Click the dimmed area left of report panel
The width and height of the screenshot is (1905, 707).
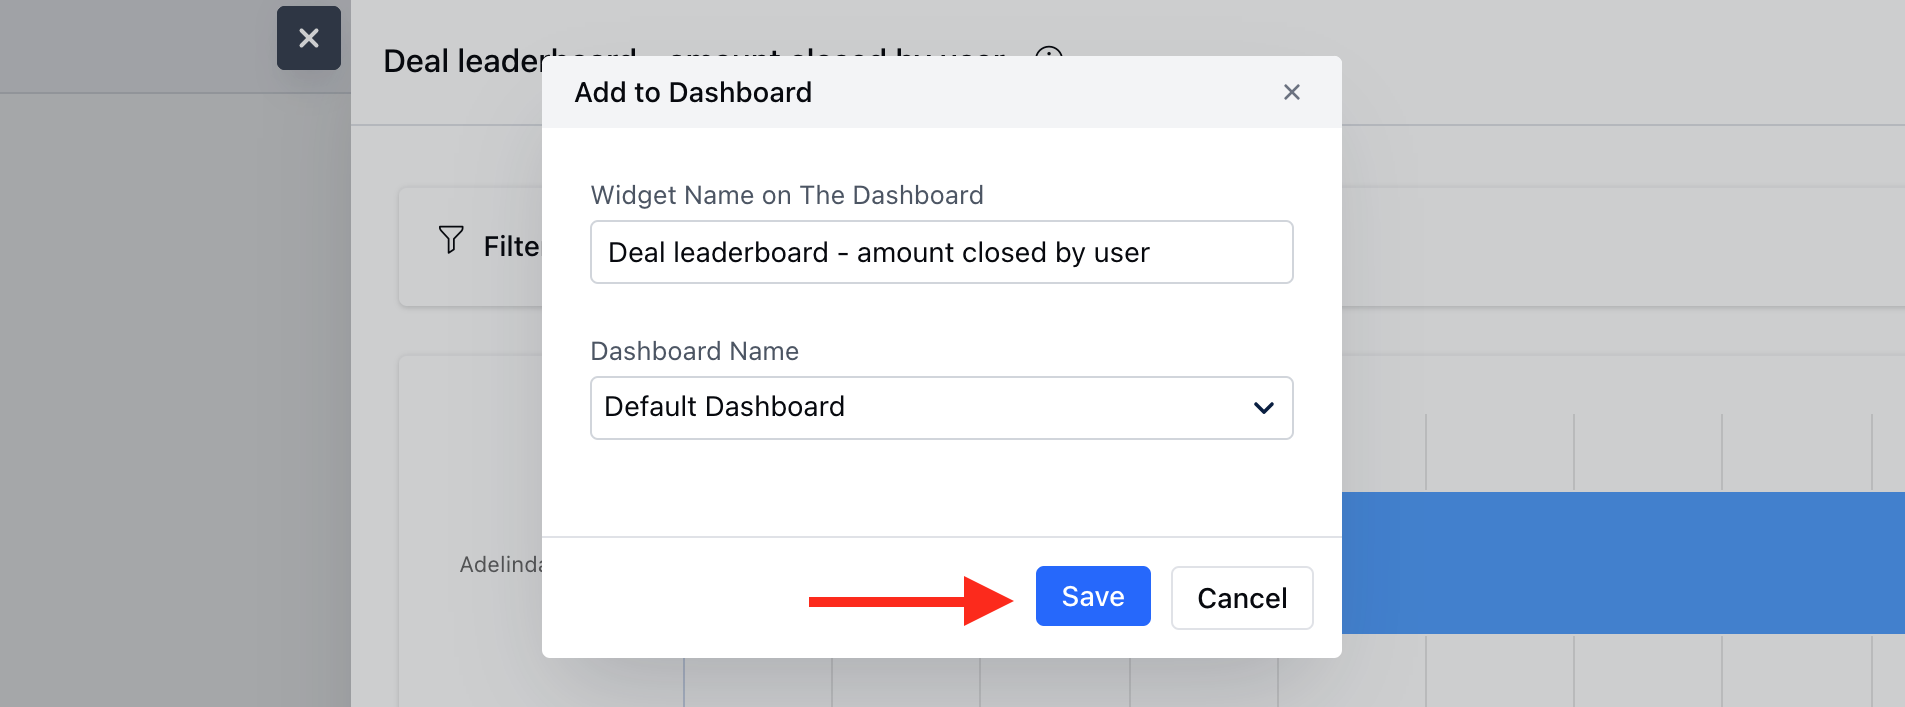tap(175, 400)
